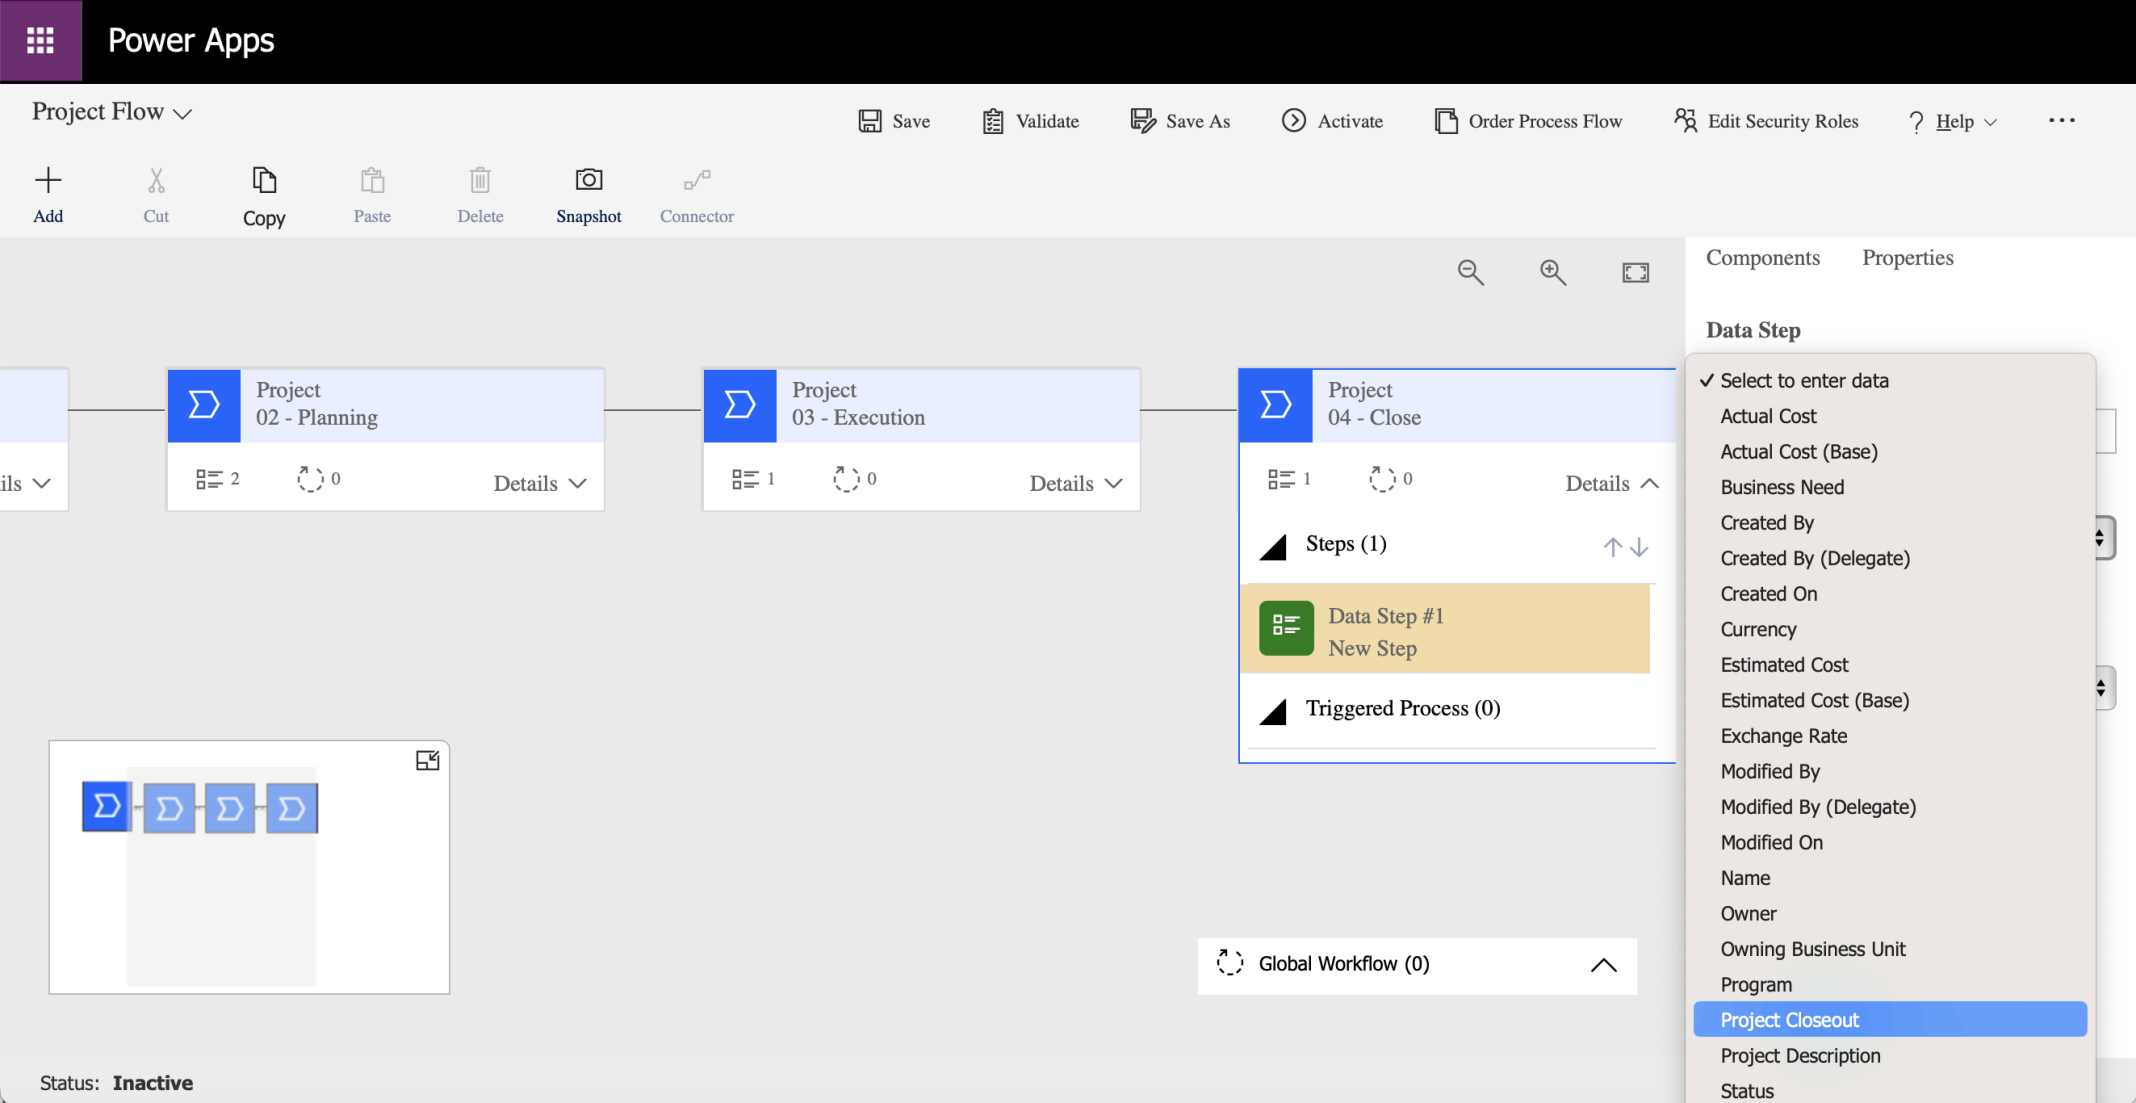Viewport: 2136px width, 1103px height.
Task: Click the fit-to-canvas icon
Action: click(1635, 272)
